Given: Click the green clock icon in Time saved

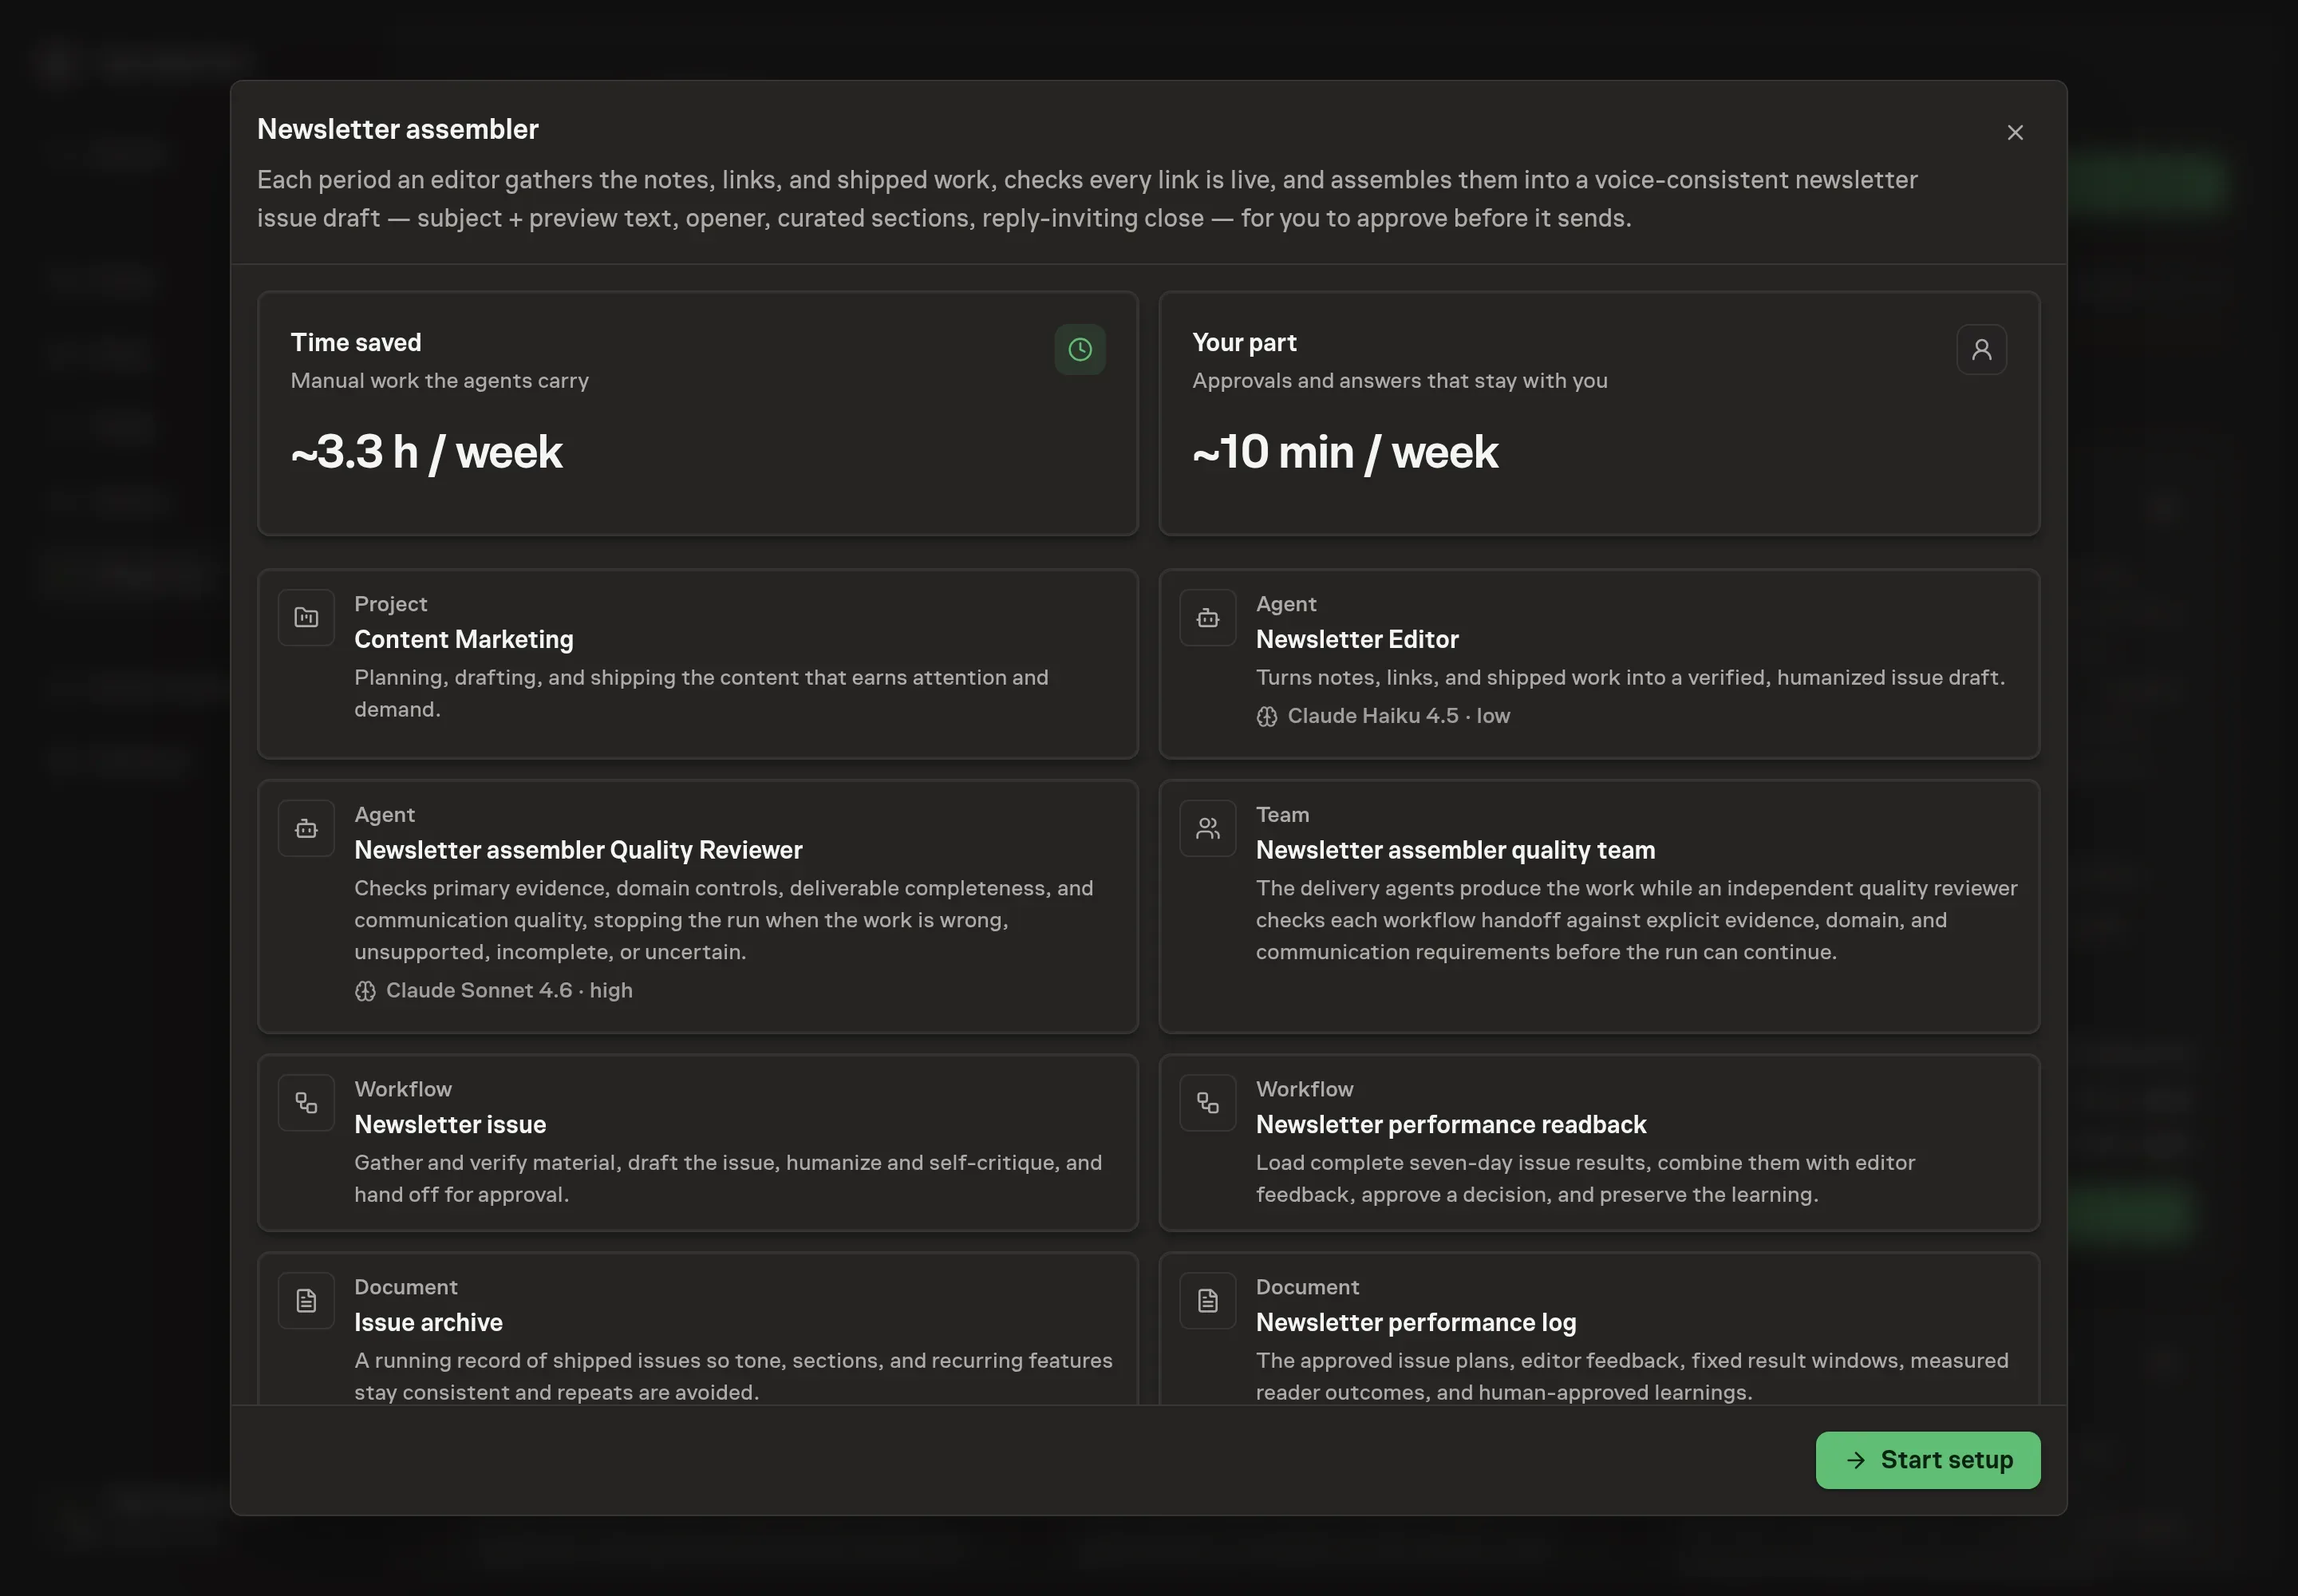Looking at the screenshot, I should pyautogui.click(x=1080, y=349).
